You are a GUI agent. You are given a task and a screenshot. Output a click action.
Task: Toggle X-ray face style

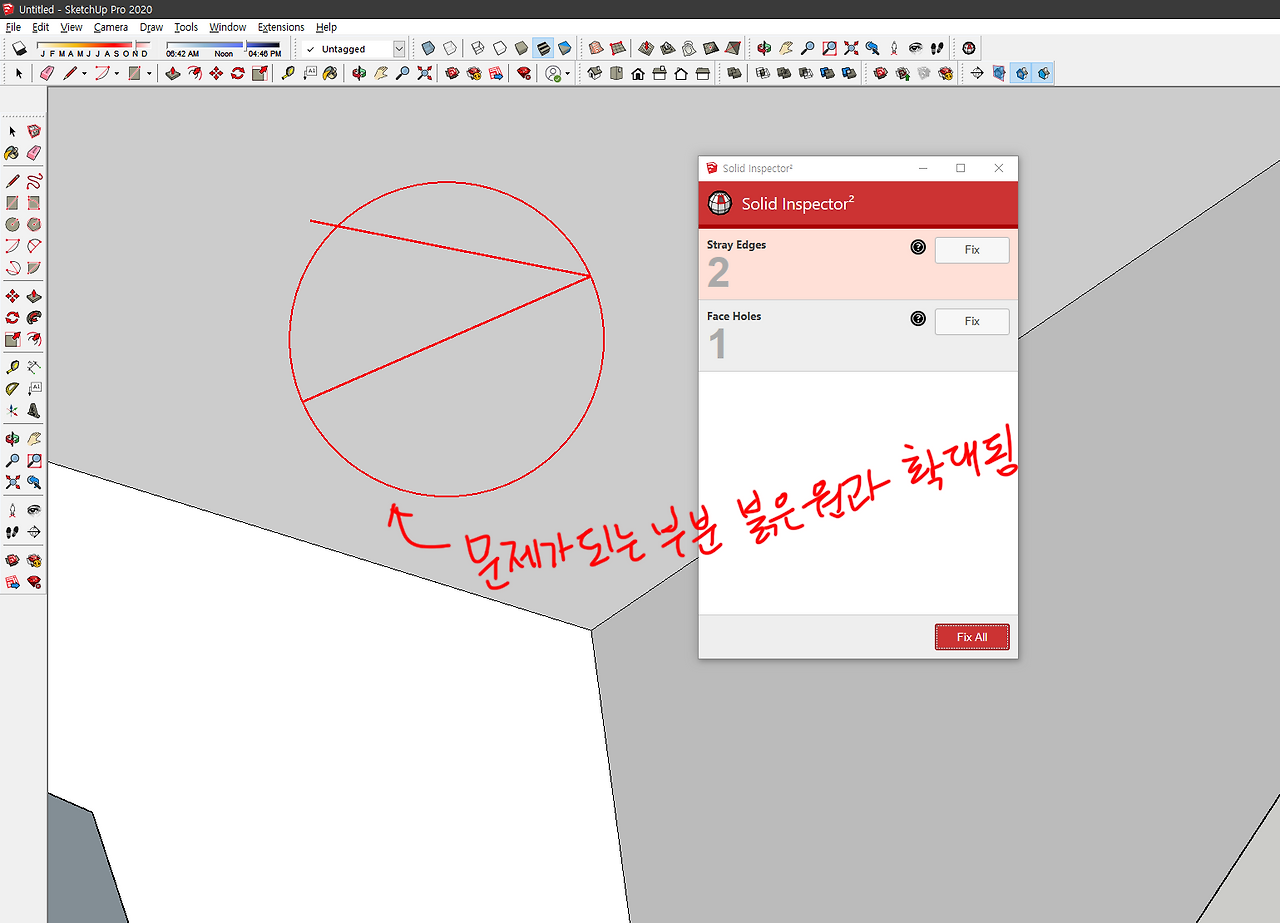tap(429, 48)
